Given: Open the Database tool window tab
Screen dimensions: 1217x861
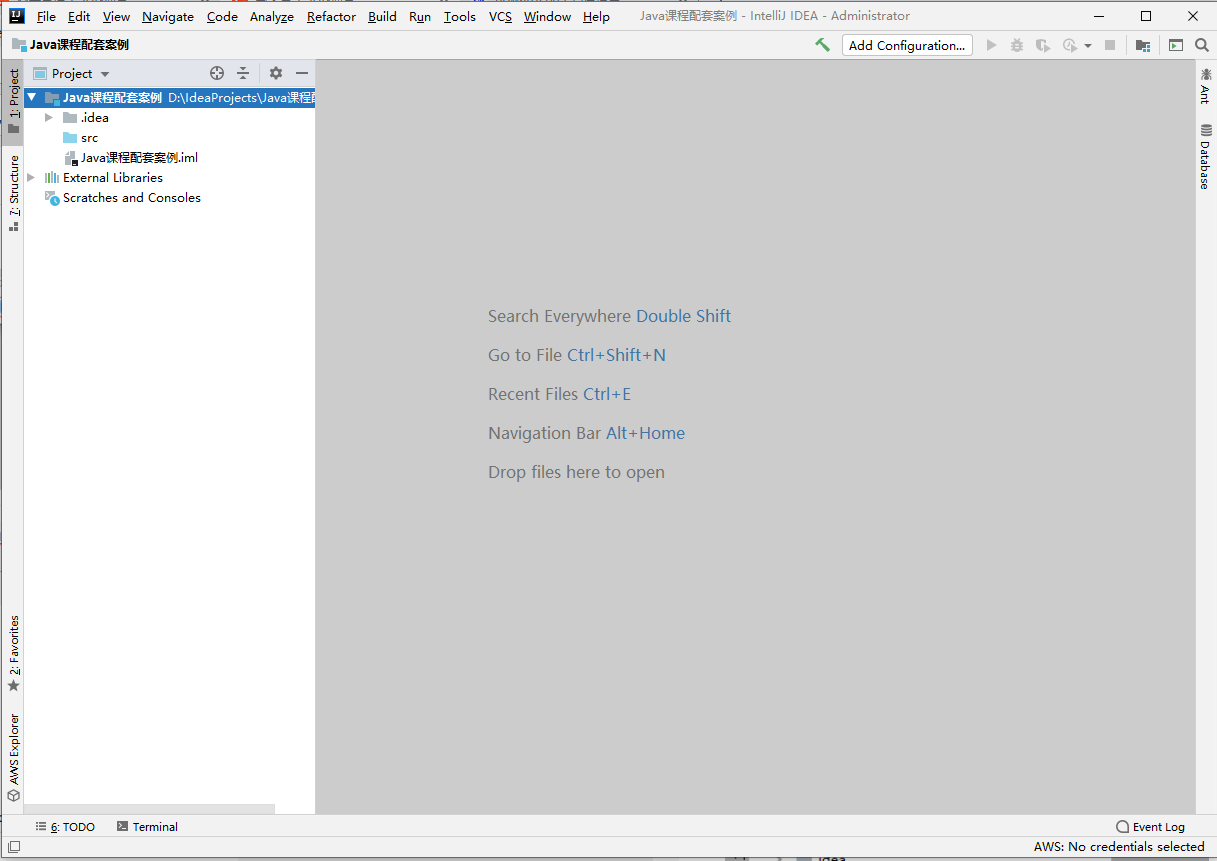Looking at the screenshot, I should [1205, 157].
